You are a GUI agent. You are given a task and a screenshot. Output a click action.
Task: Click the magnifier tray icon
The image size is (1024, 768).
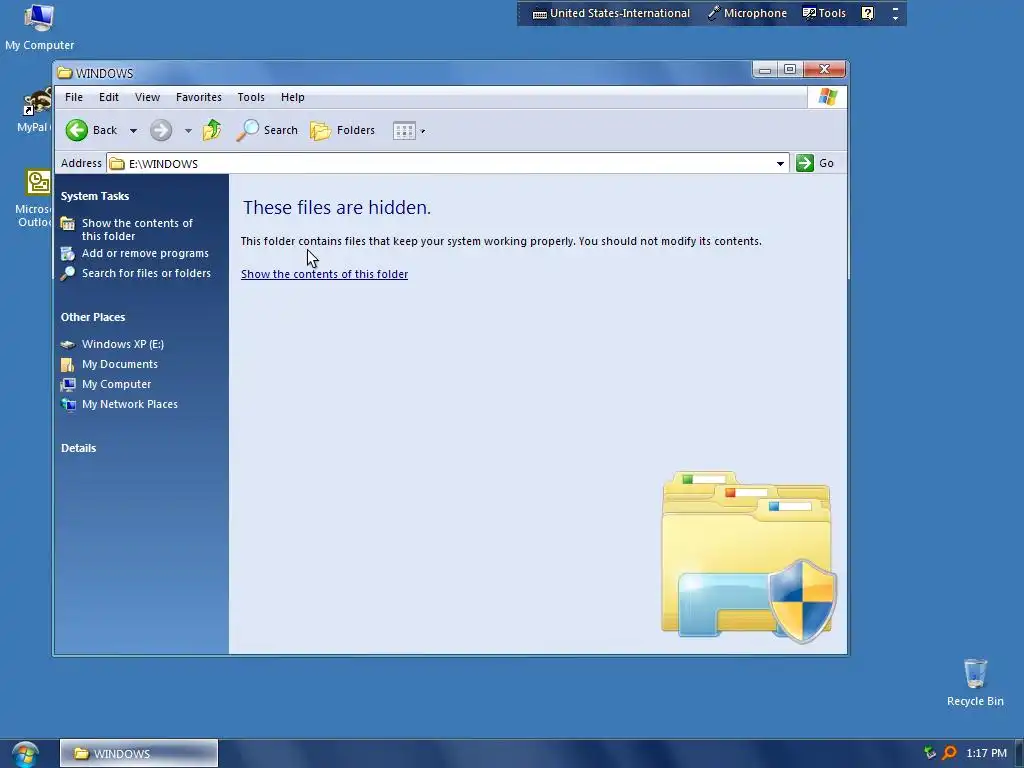click(950, 754)
